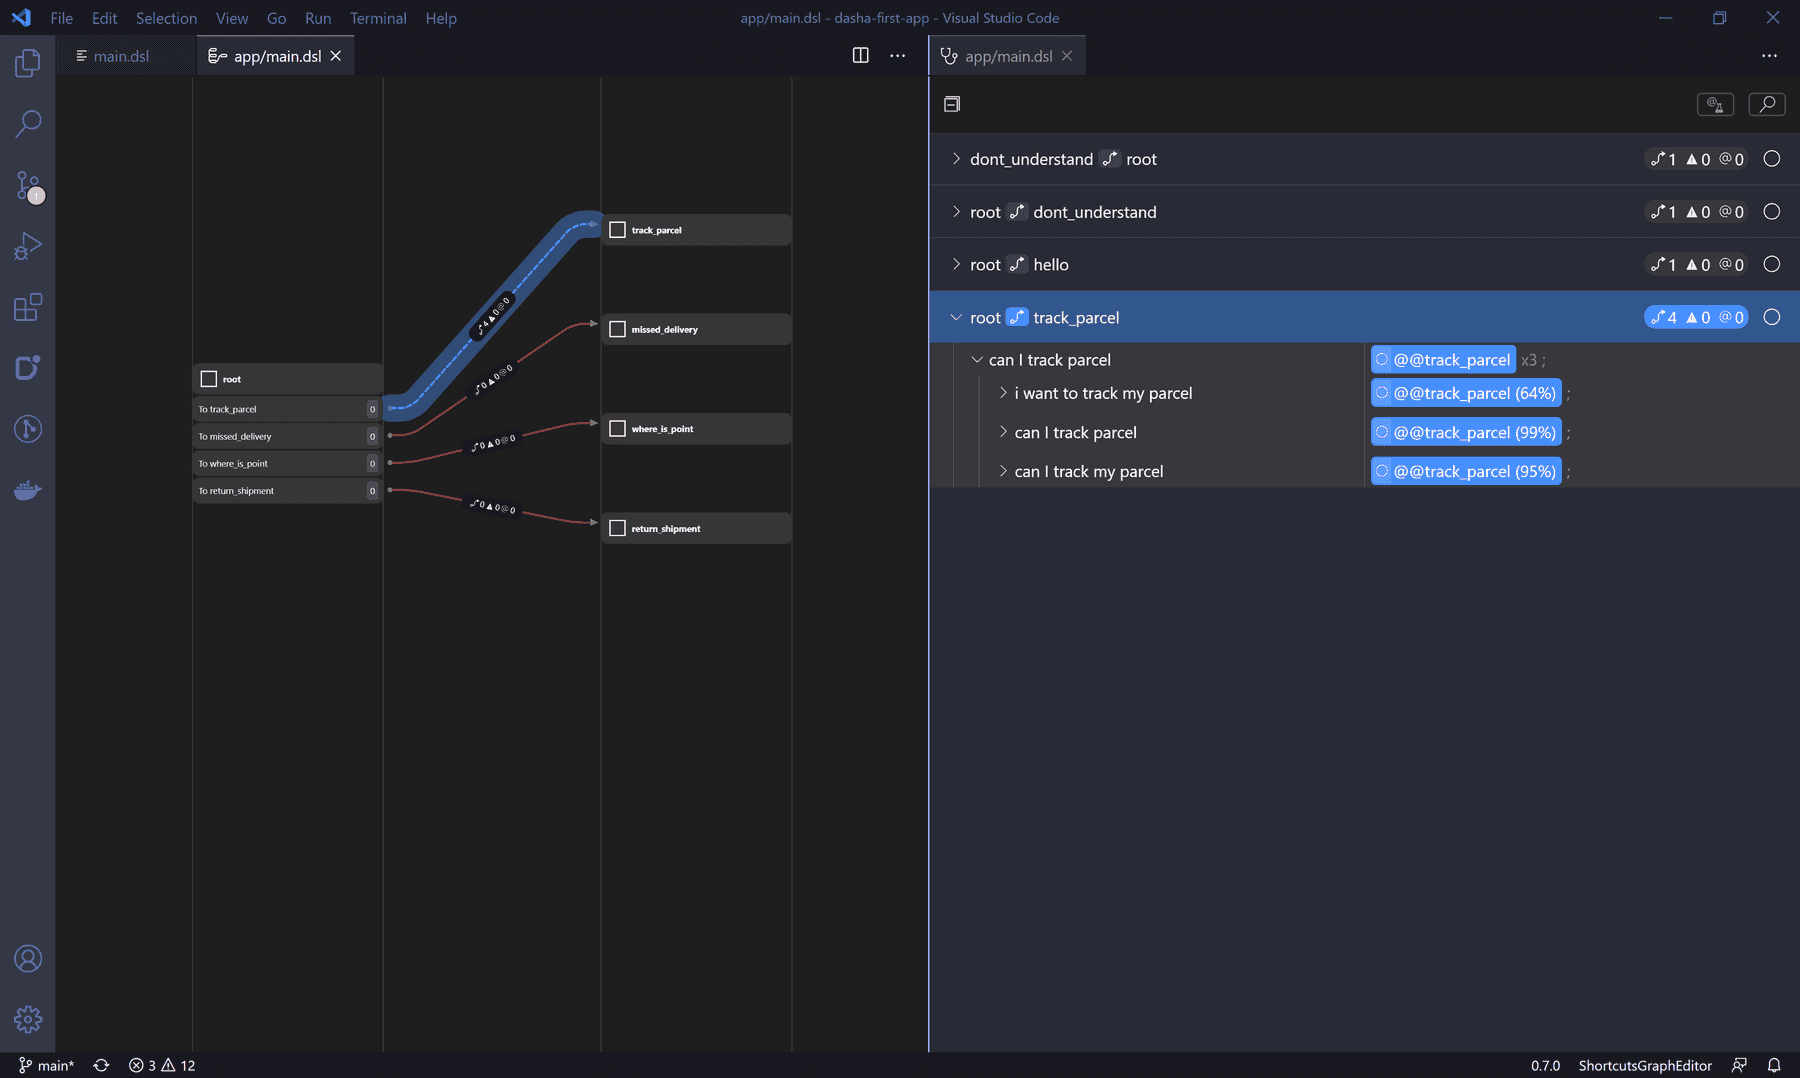Split the editor using the split icon
Image resolution: width=1800 pixels, height=1078 pixels.
860,56
